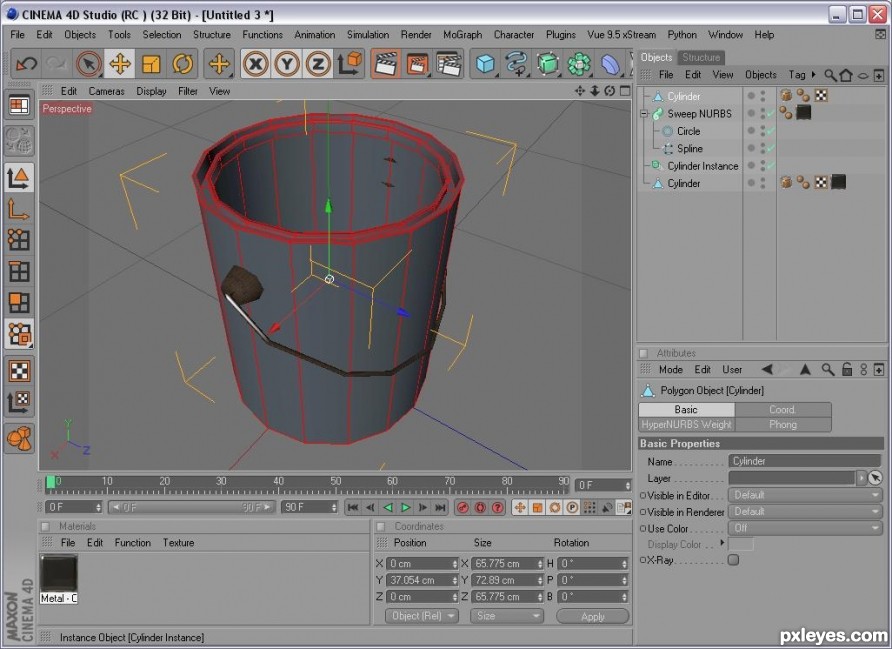Activate the Rotate tool
The image size is (892, 649).
(183, 64)
